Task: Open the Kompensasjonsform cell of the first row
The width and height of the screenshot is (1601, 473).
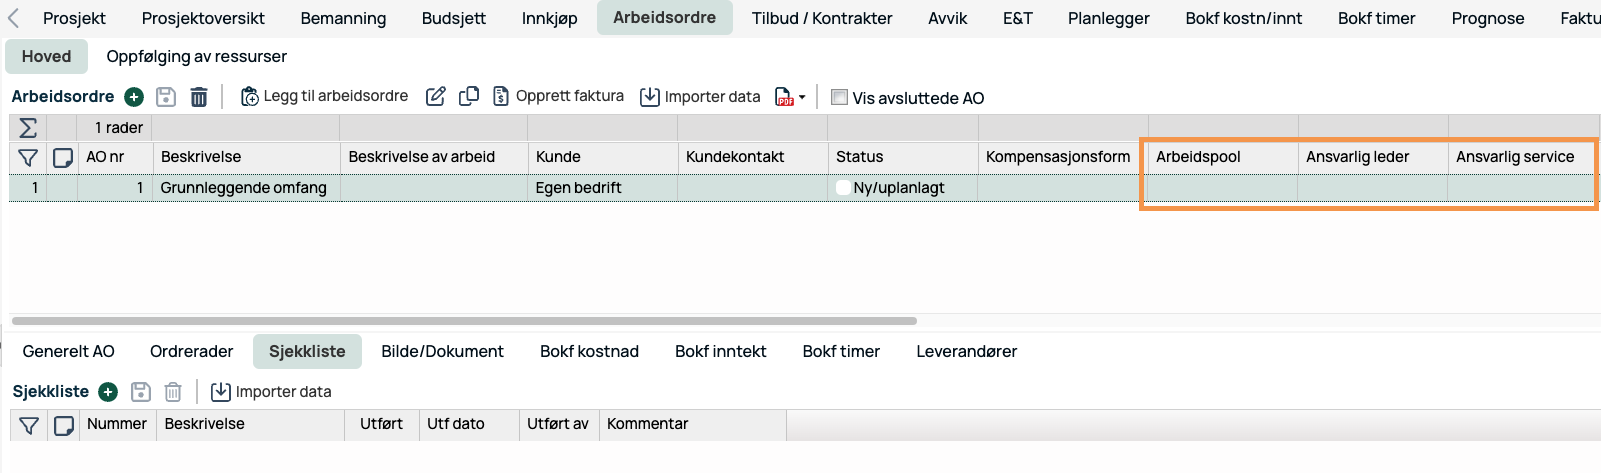Action: (1058, 188)
